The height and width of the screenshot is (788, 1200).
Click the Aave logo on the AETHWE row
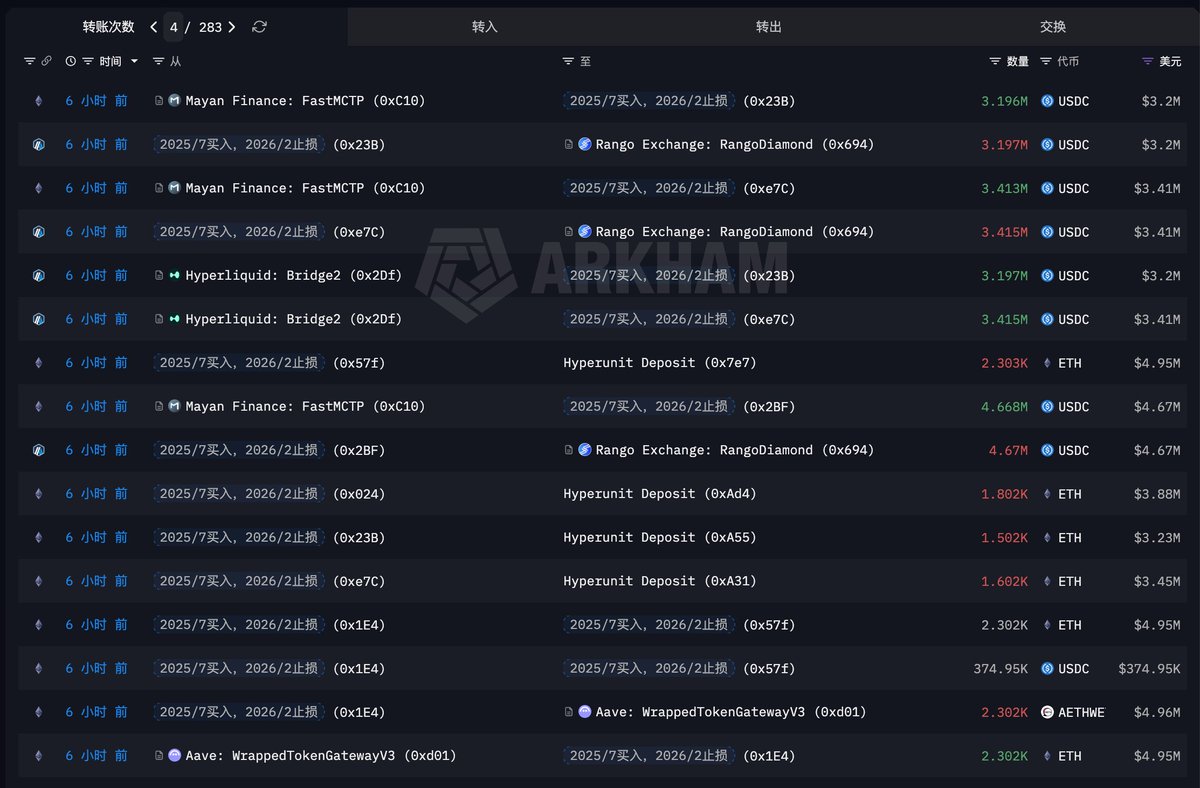tap(585, 712)
